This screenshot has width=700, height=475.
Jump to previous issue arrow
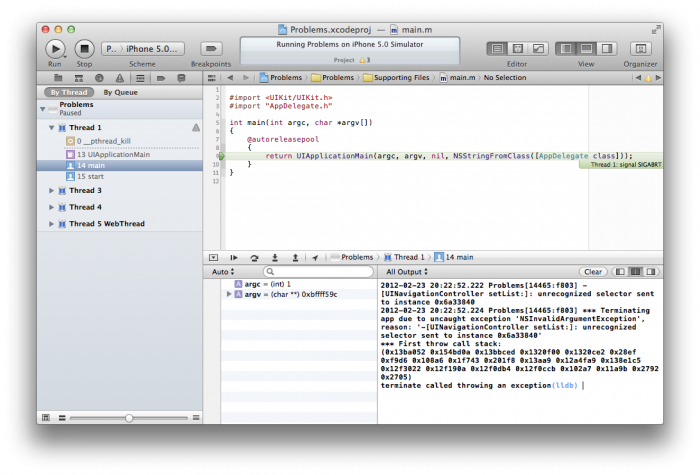pyautogui.click(x=638, y=78)
